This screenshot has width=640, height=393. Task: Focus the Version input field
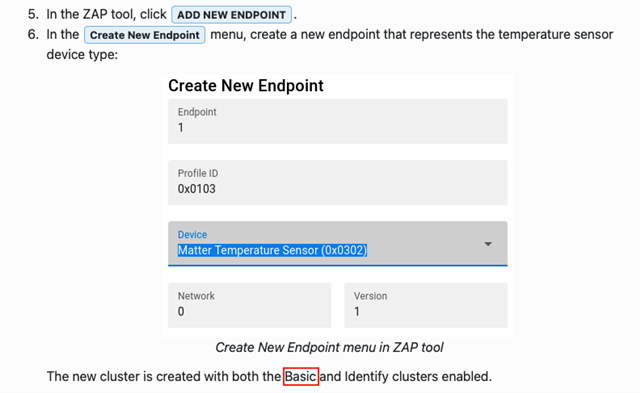click(426, 305)
